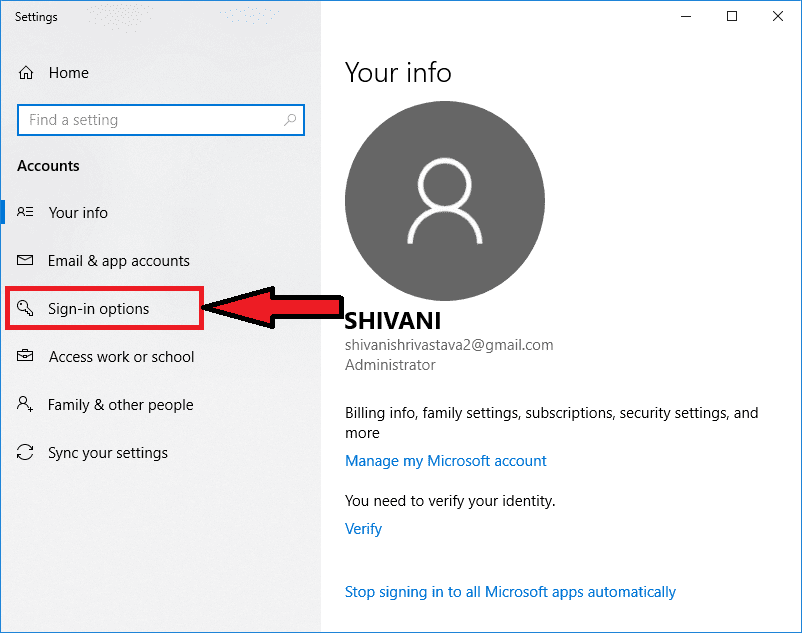Click Stop signing in to all Microsoft apps
Image resolution: width=802 pixels, height=633 pixels.
click(510, 591)
